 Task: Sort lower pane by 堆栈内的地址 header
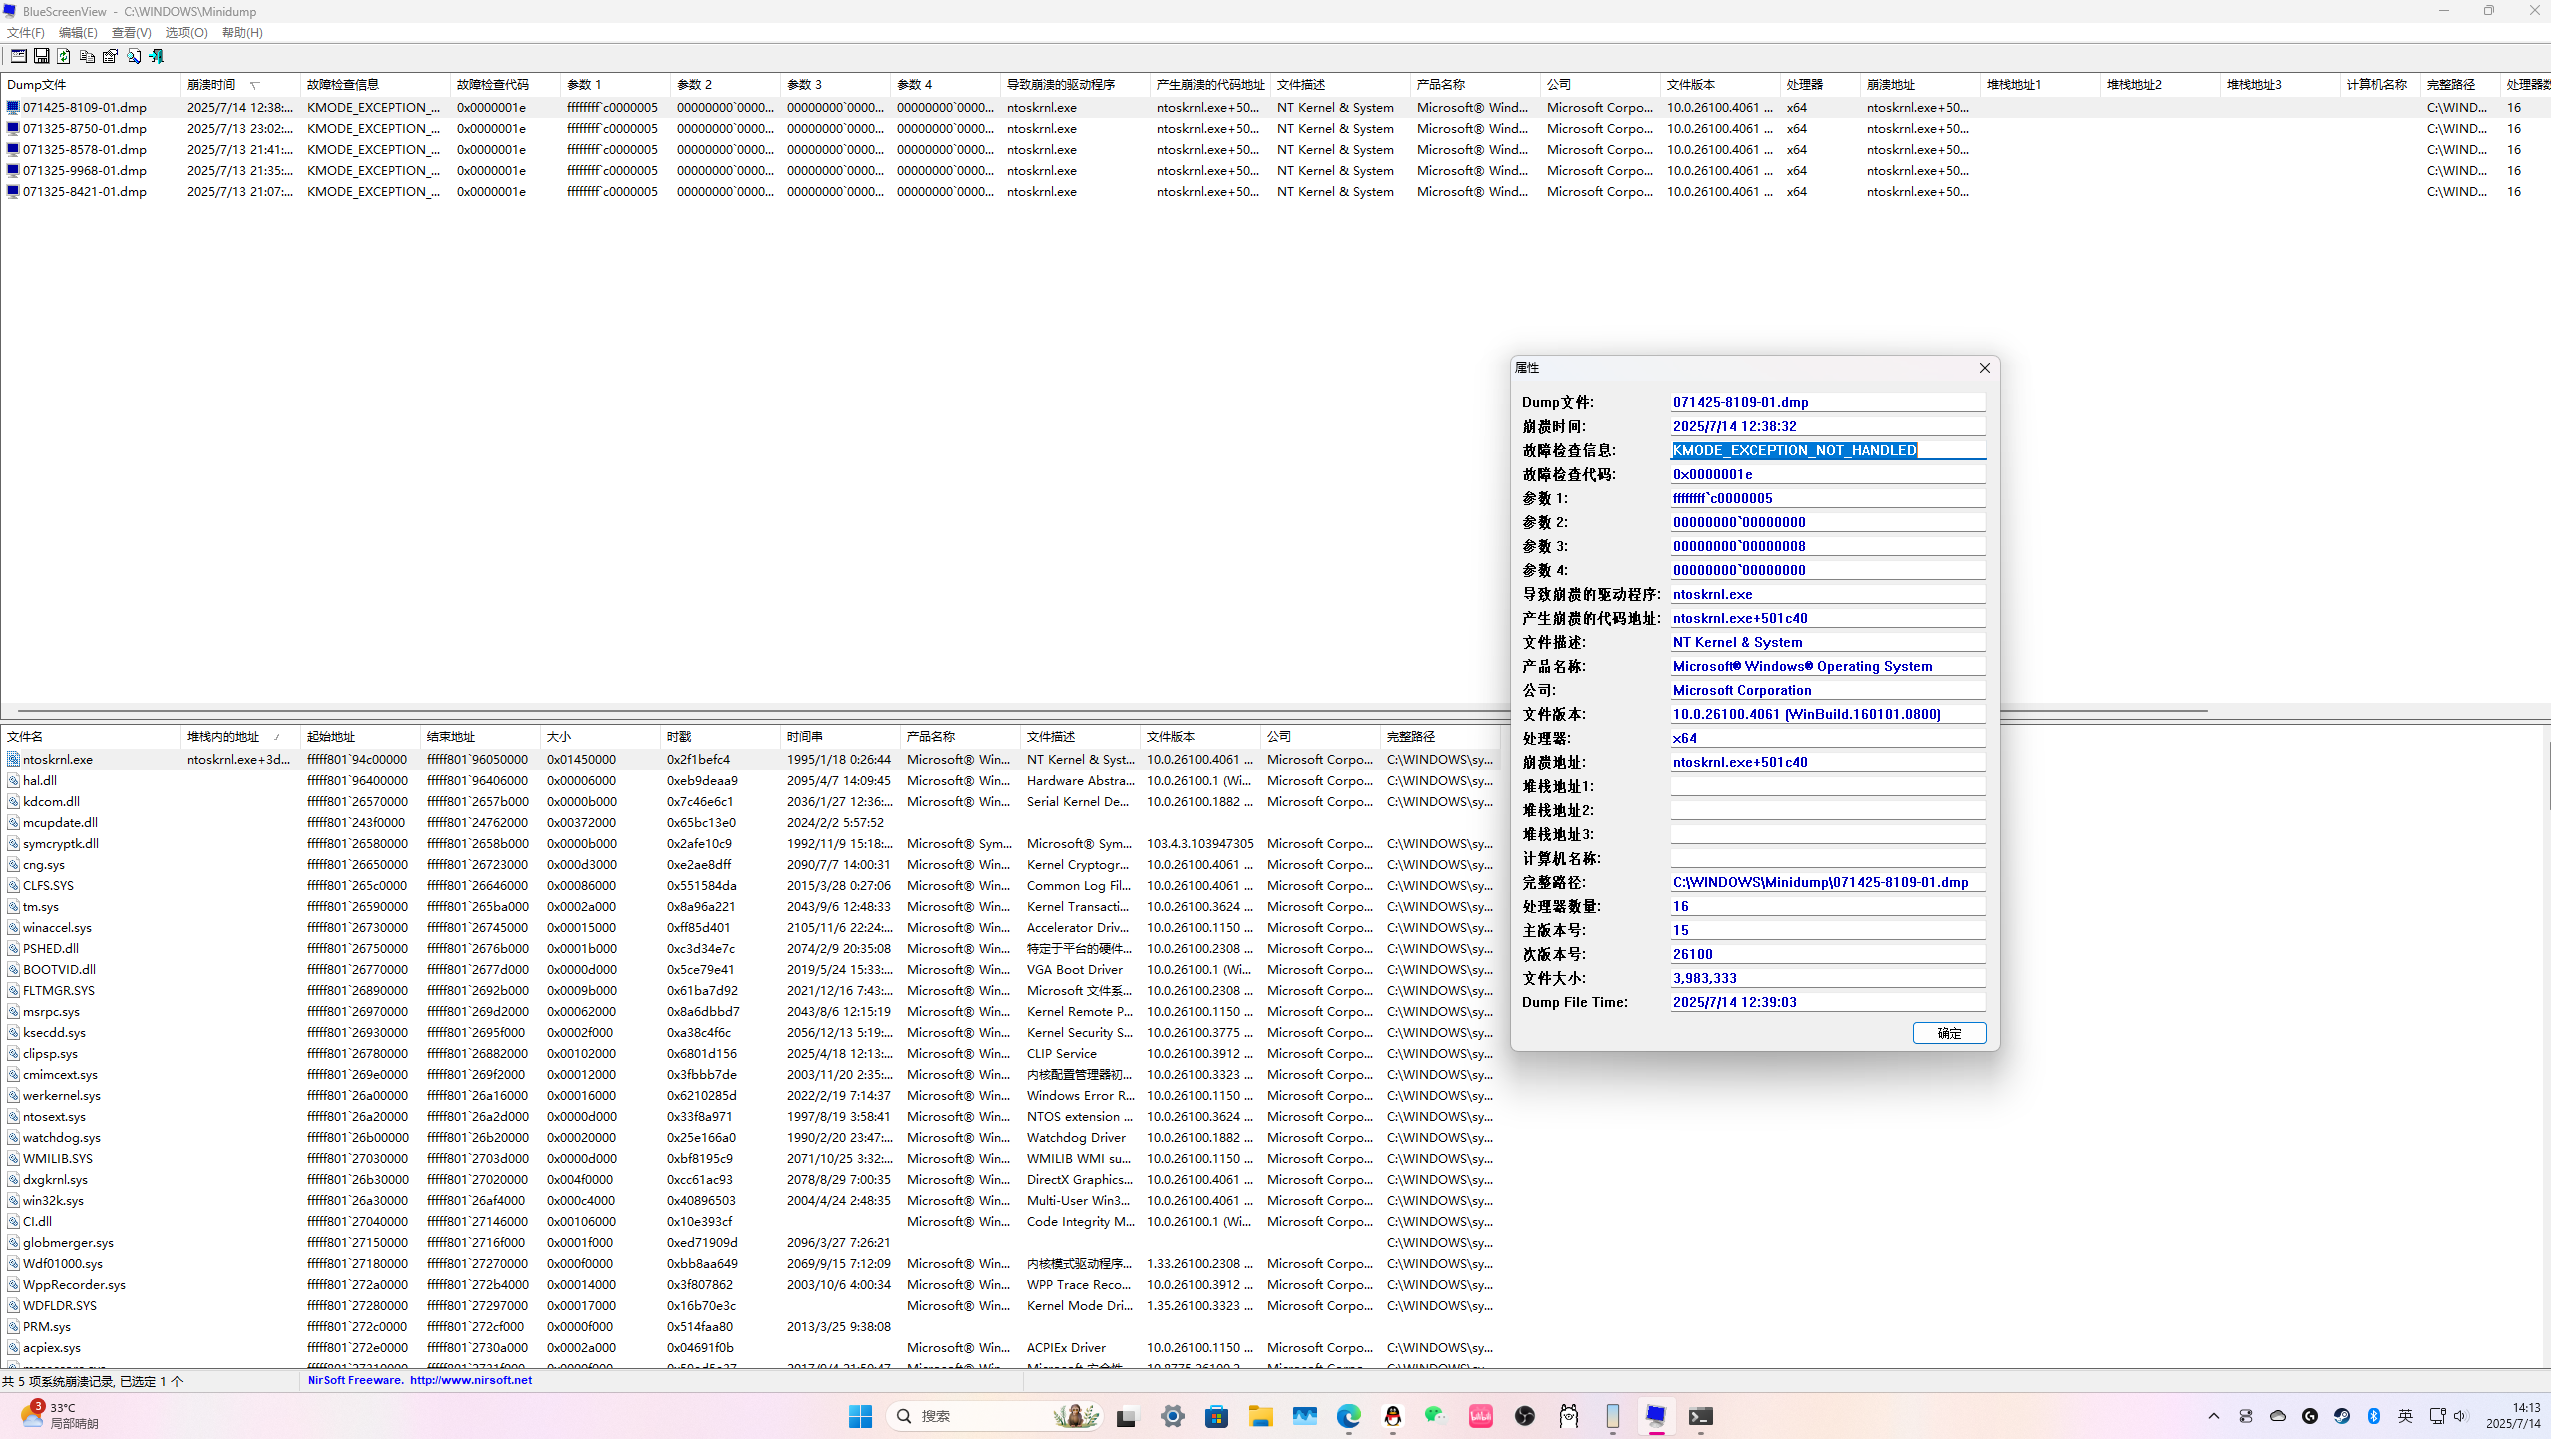point(223,737)
